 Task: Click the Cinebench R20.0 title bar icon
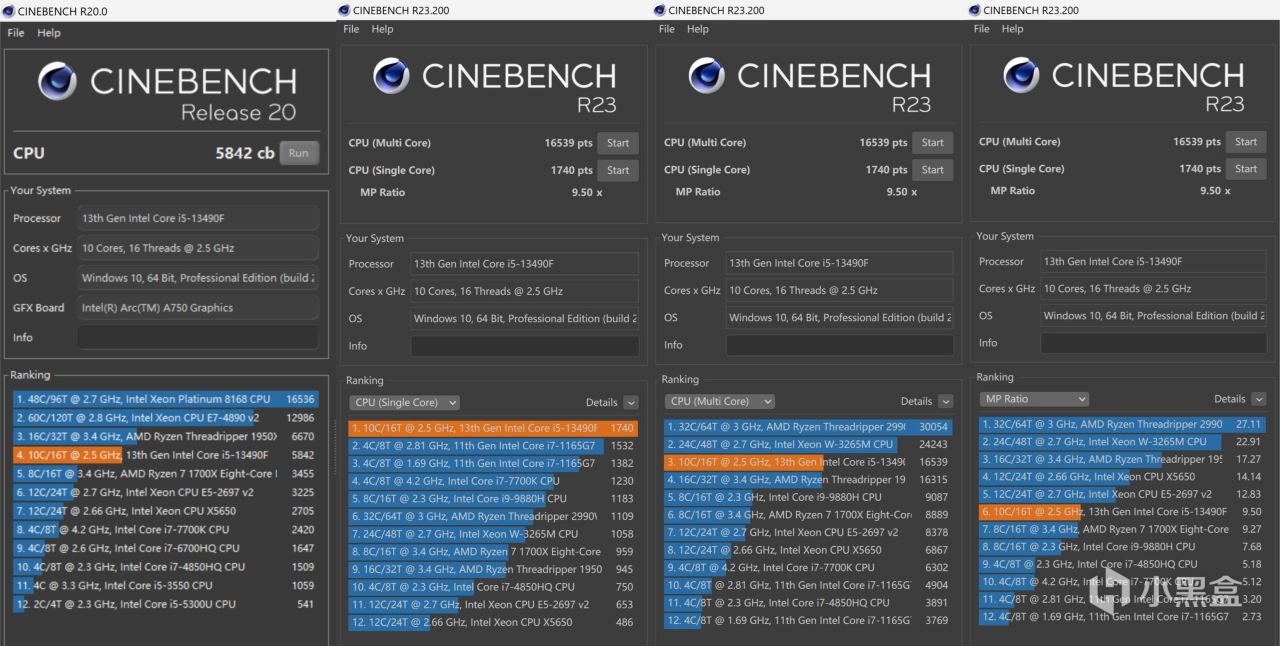(9, 11)
